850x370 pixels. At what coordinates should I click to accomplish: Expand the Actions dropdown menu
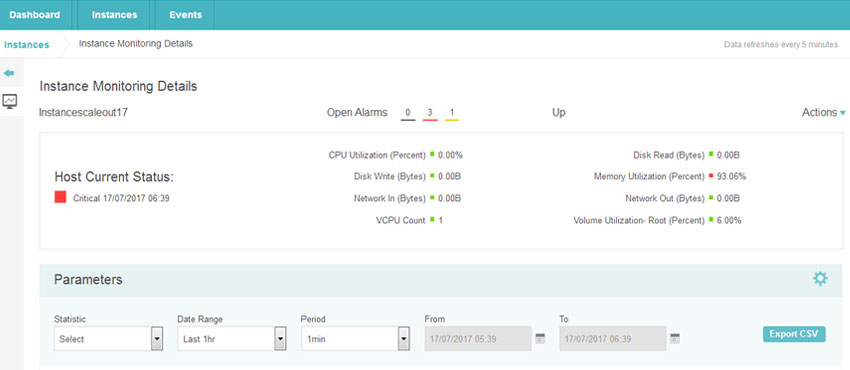(x=823, y=113)
